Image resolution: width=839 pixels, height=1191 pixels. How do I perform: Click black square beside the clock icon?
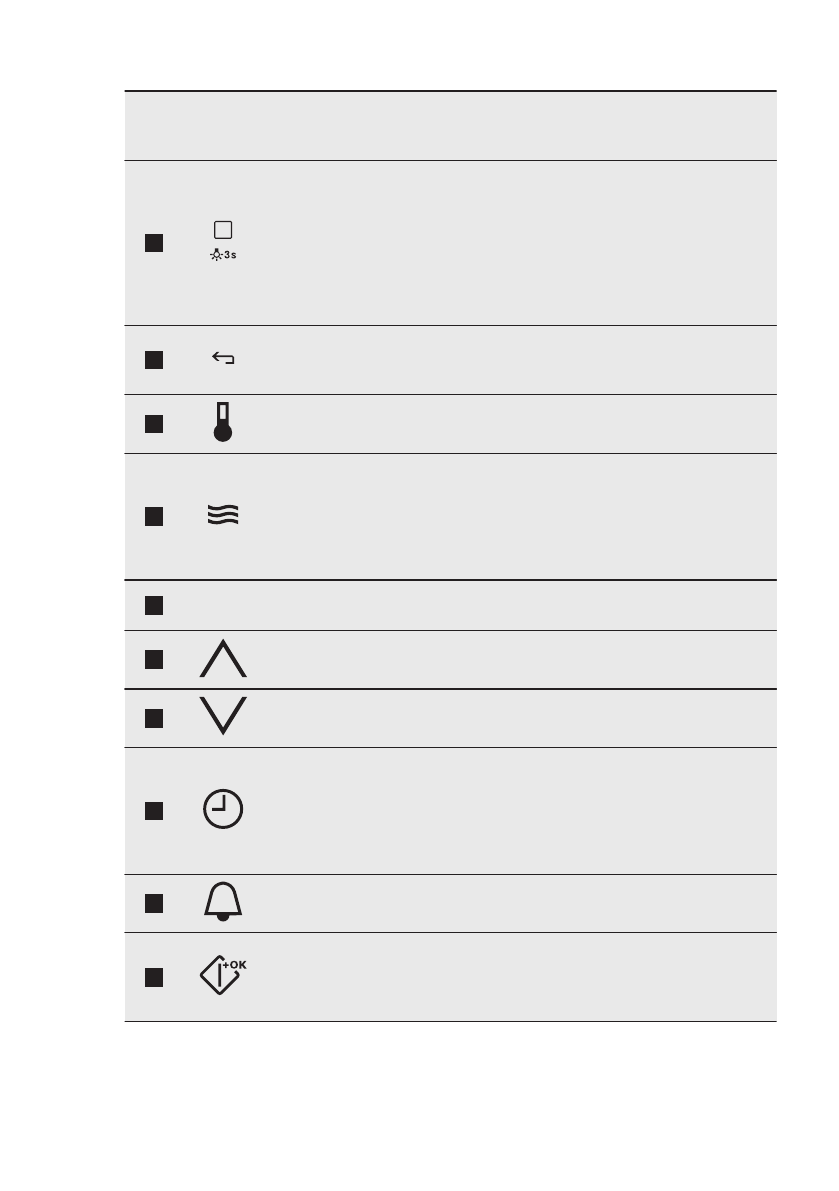tap(153, 810)
